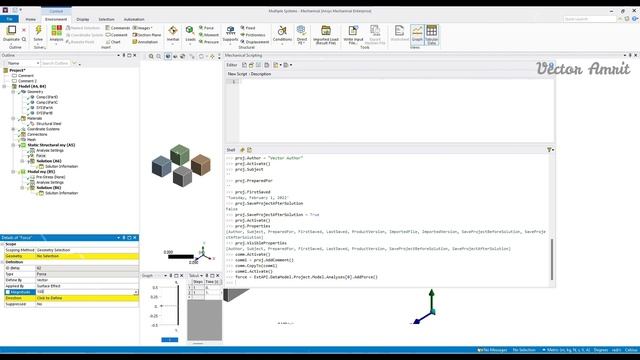Click the Scoping Method value field
640x360 pixels.
click(x=87, y=250)
